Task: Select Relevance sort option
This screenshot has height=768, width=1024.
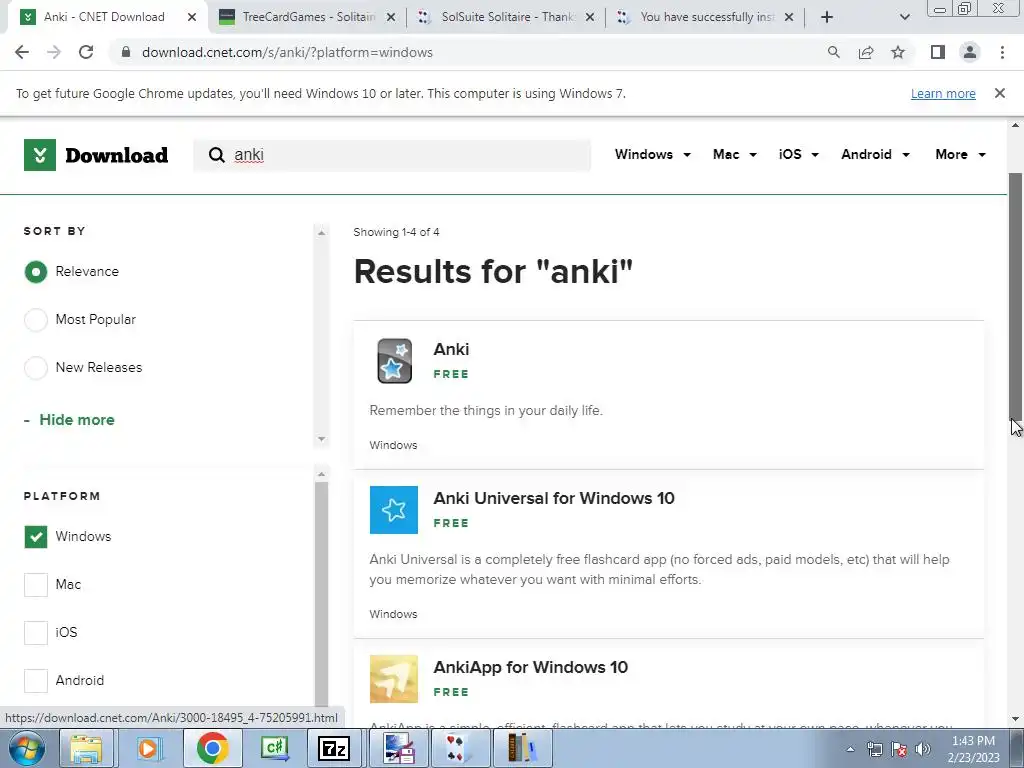Action: pos(36,272)
